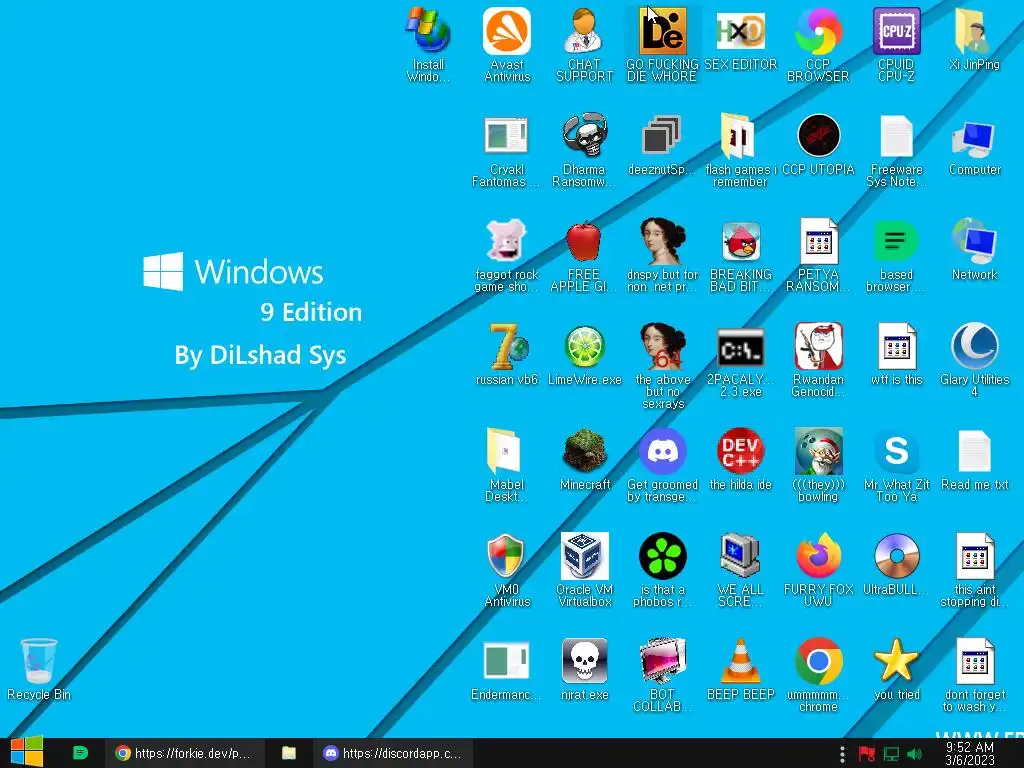Open the Freeware Sys Note file

896,150
